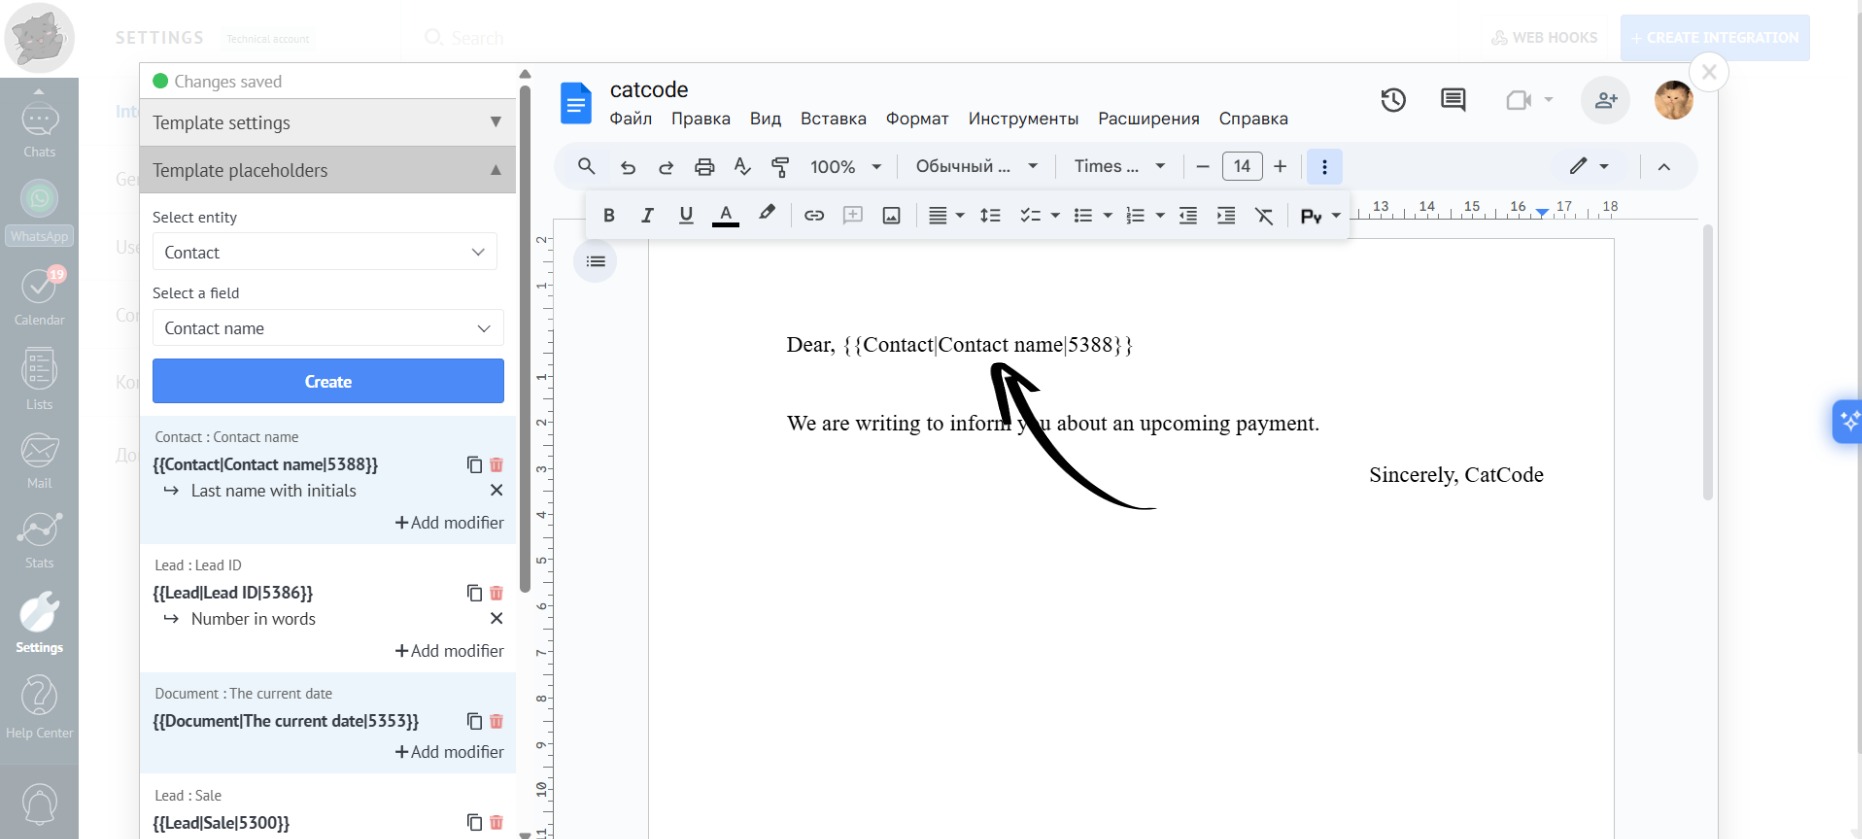Open the Формат menu
Screen dimensions: 1862x839
tap(916, 119)
